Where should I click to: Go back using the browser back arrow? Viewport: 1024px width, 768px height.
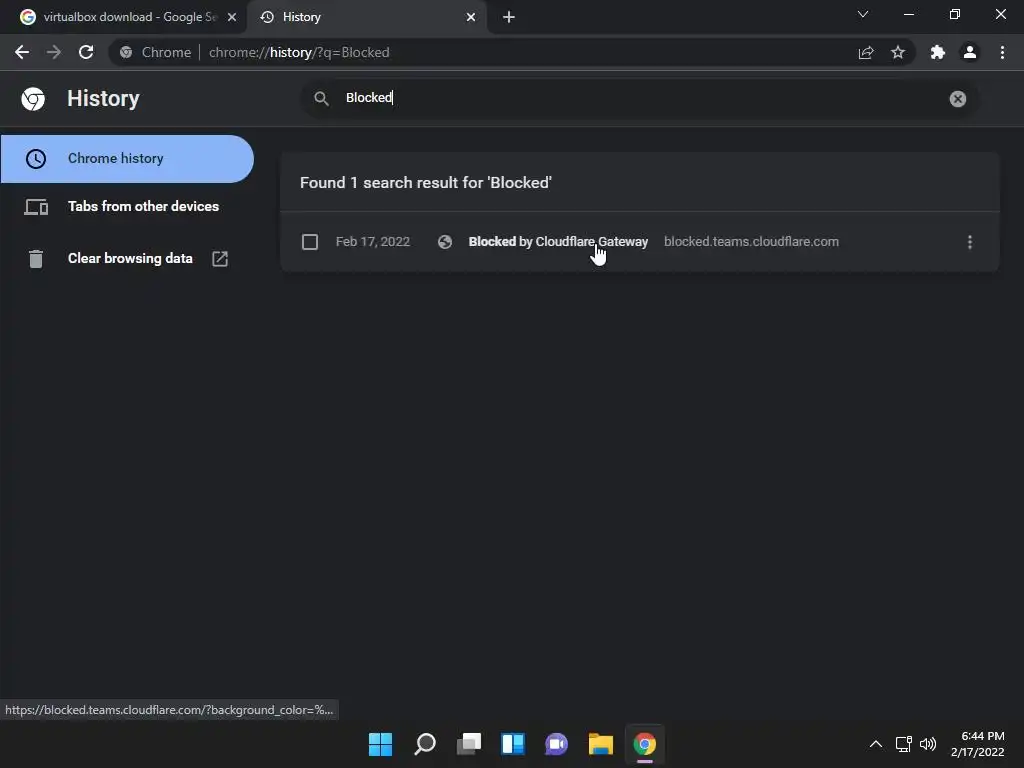pyautogui.click(x=22, y=52)
